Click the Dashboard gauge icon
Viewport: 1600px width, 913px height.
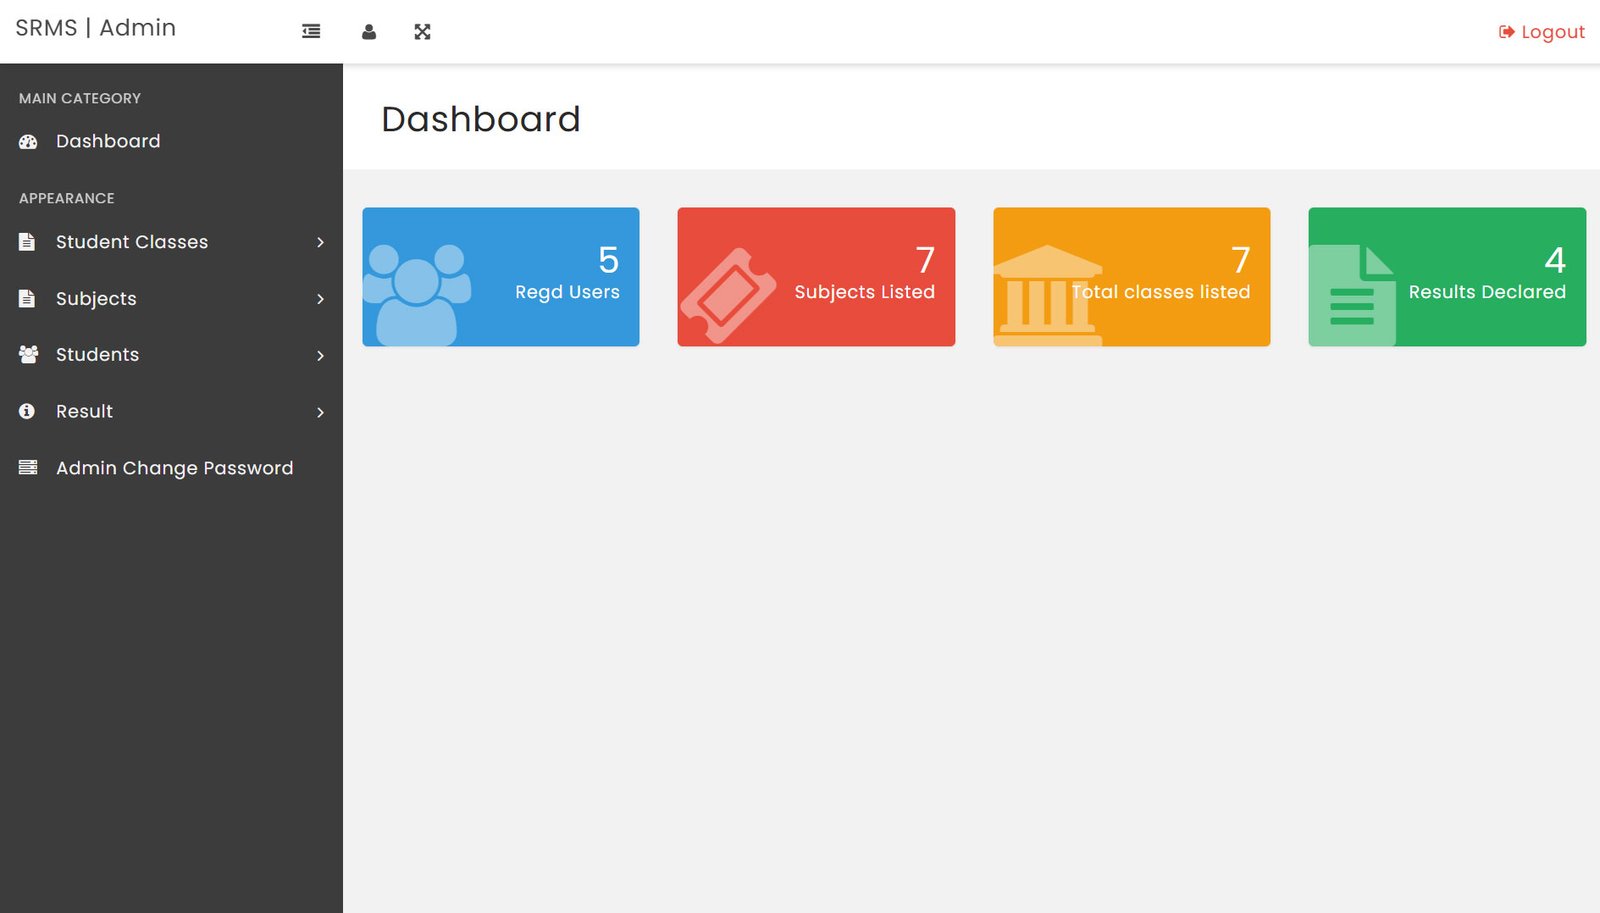pyautogui.click(x=28, y=142)
